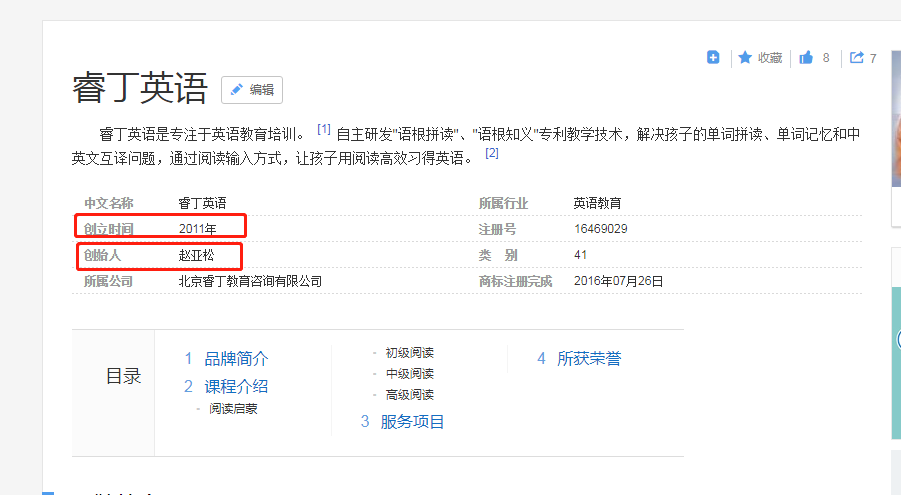This screenshot has height=495, width=901.
Task: Go to 阅读启蒙 subsection
Action: tap(233, 409)
